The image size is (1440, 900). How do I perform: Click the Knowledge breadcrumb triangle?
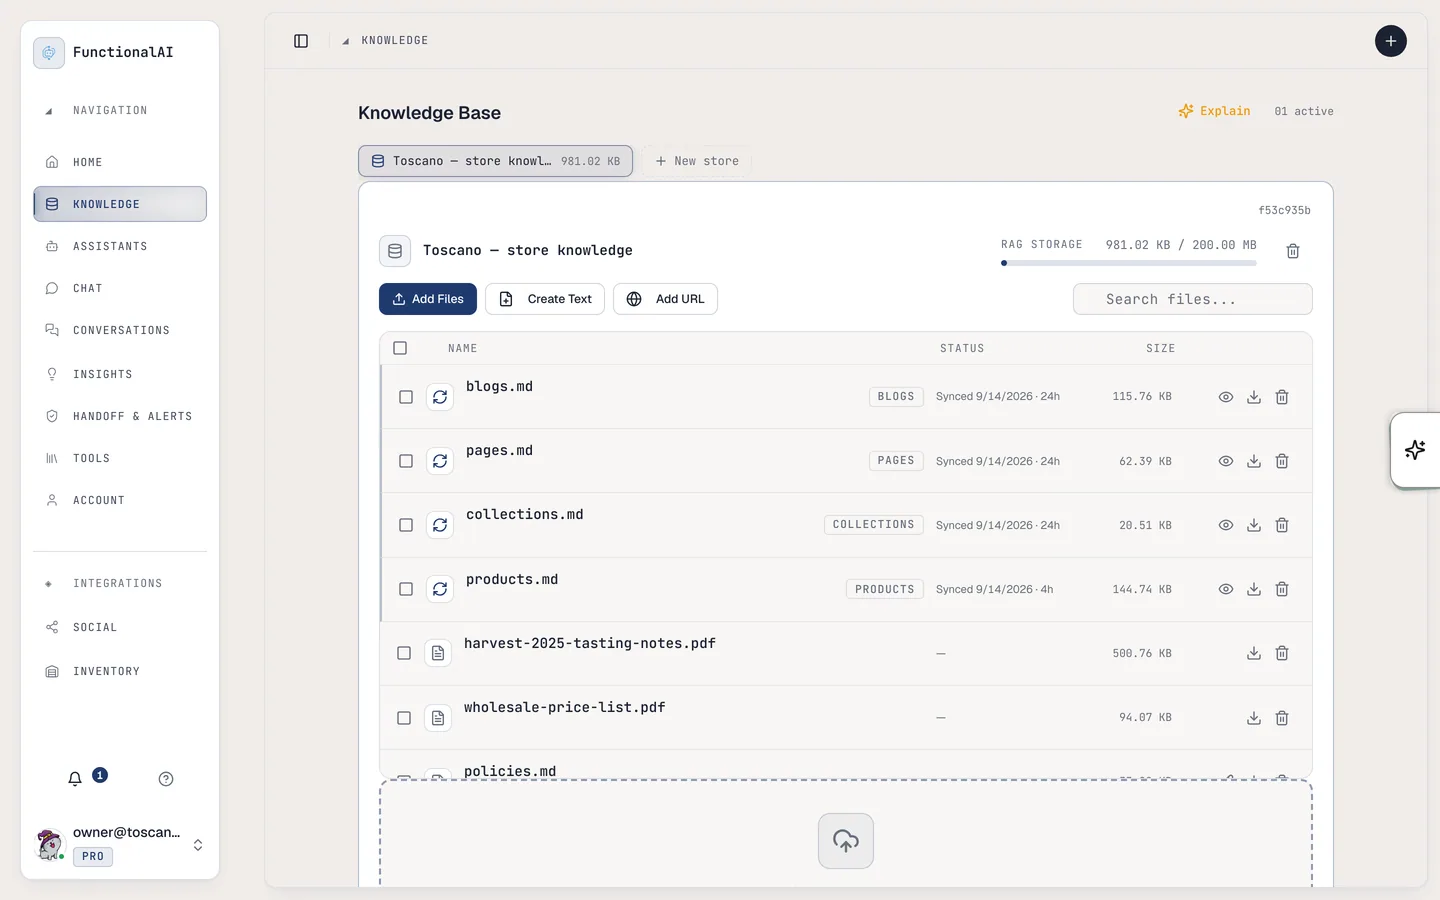[345, 41]
